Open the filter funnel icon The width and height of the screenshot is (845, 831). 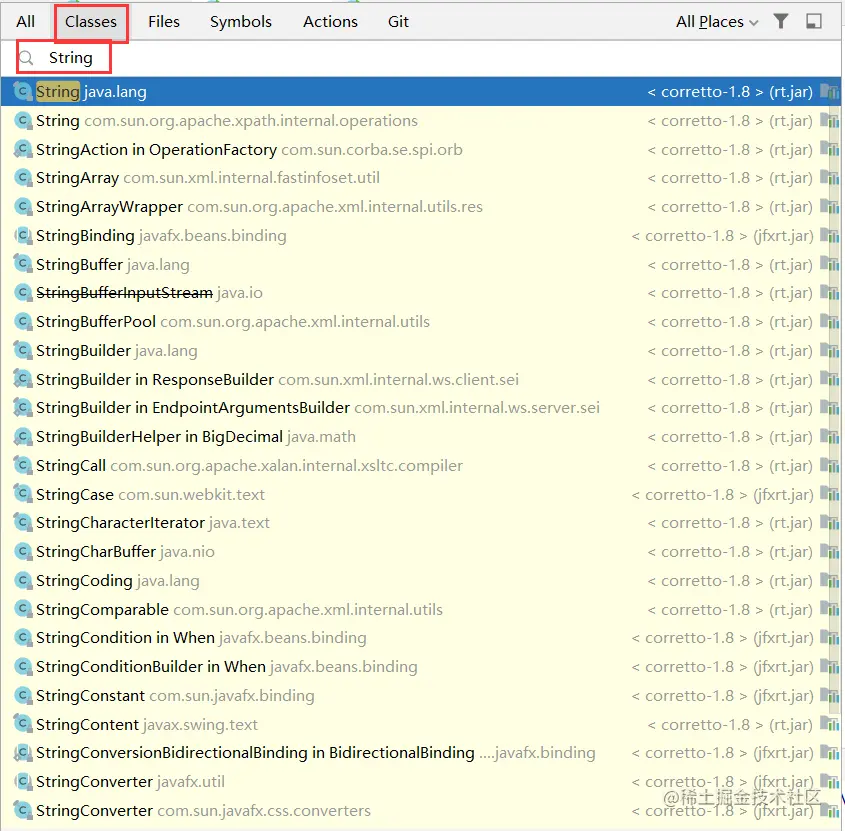pyautogui.click(x=781, y=21)
